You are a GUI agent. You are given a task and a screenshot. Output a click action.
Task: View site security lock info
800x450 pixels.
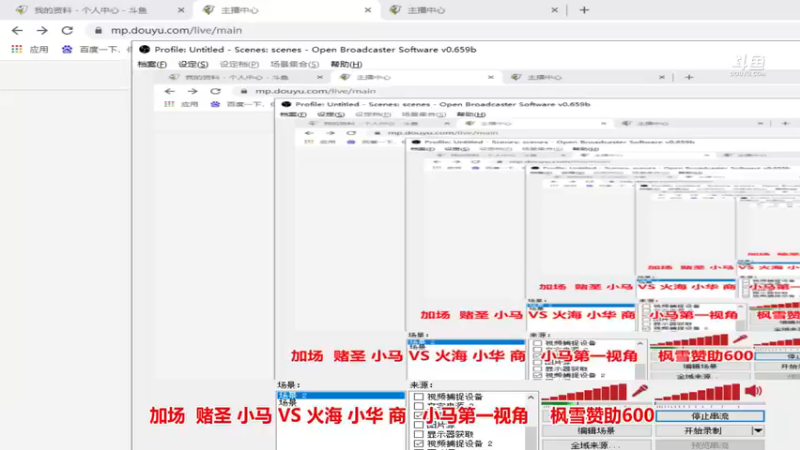98,31
